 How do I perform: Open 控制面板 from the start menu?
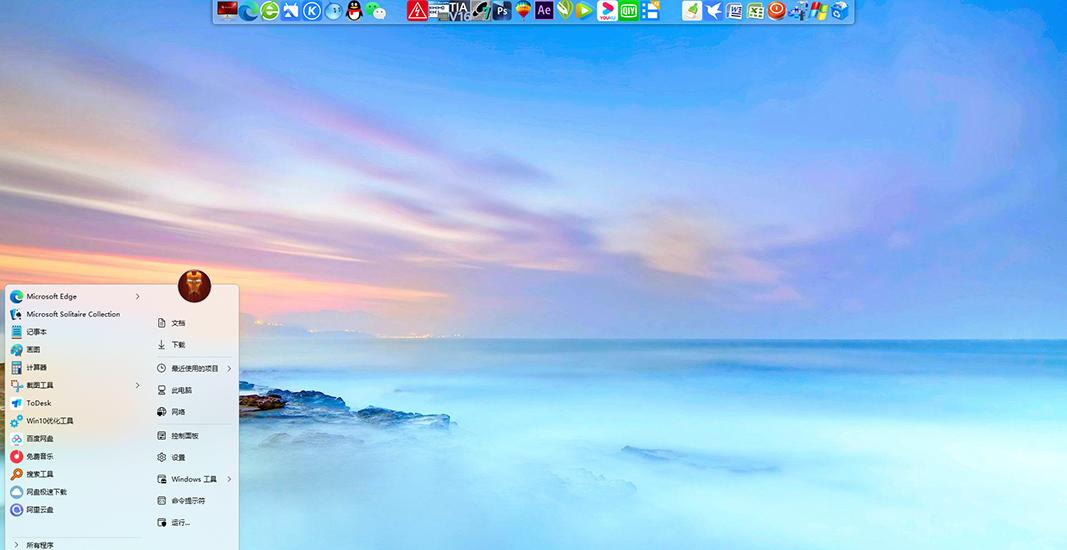184,436
